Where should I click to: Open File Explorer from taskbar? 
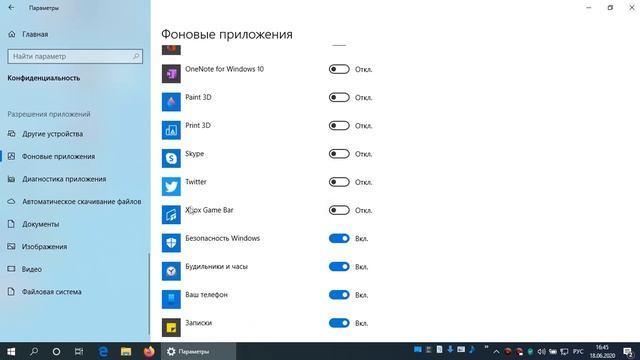[x=126, y=351]
